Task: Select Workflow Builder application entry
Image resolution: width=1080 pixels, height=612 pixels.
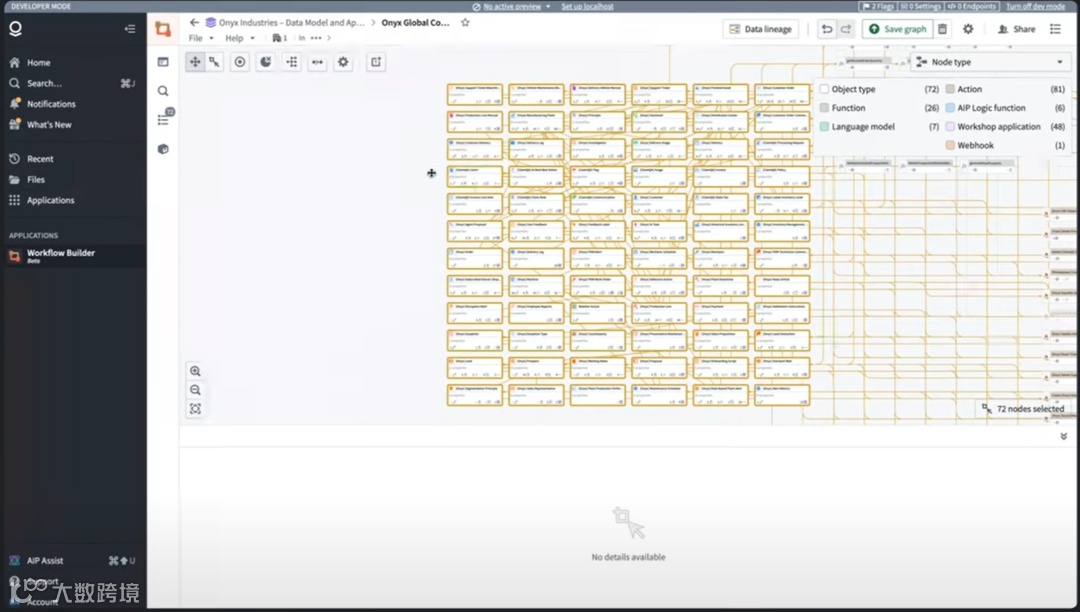Action: tap(74, 256)
